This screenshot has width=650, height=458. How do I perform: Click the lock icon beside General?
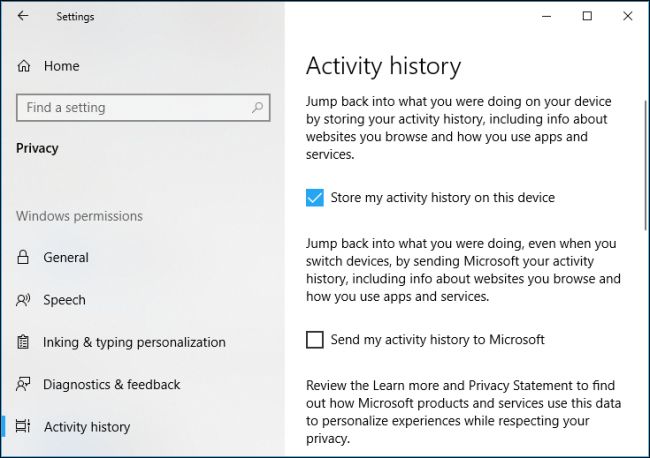point(23,258)
